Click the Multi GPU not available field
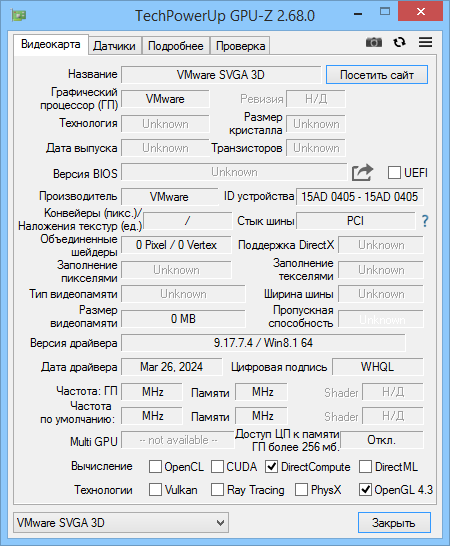Screen dimensions: 450x546 click(x=178, y=440)
